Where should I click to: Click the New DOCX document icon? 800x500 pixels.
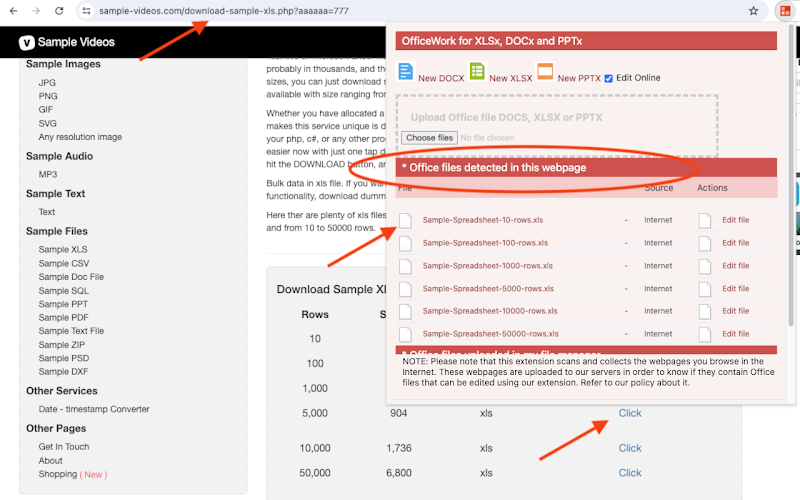point(406,71)
